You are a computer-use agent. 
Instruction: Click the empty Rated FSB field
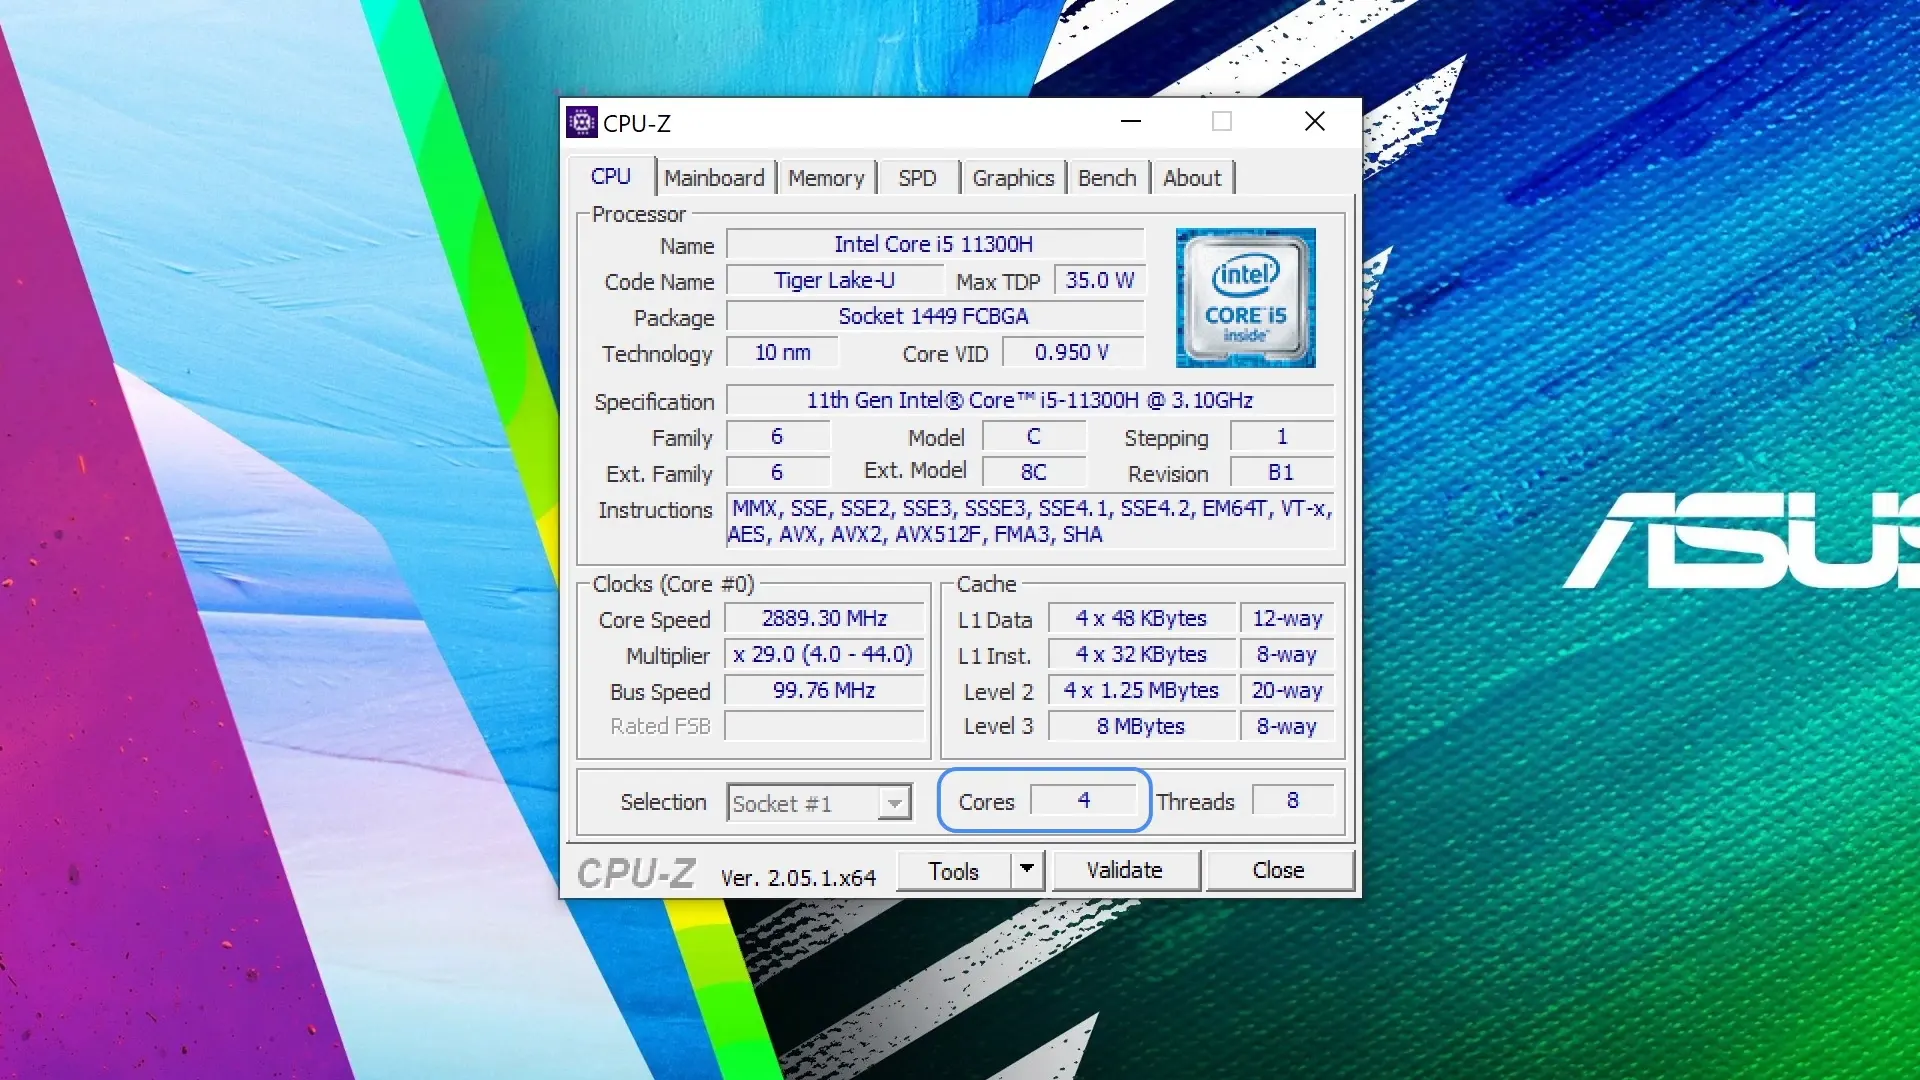[x=824, y=726]
